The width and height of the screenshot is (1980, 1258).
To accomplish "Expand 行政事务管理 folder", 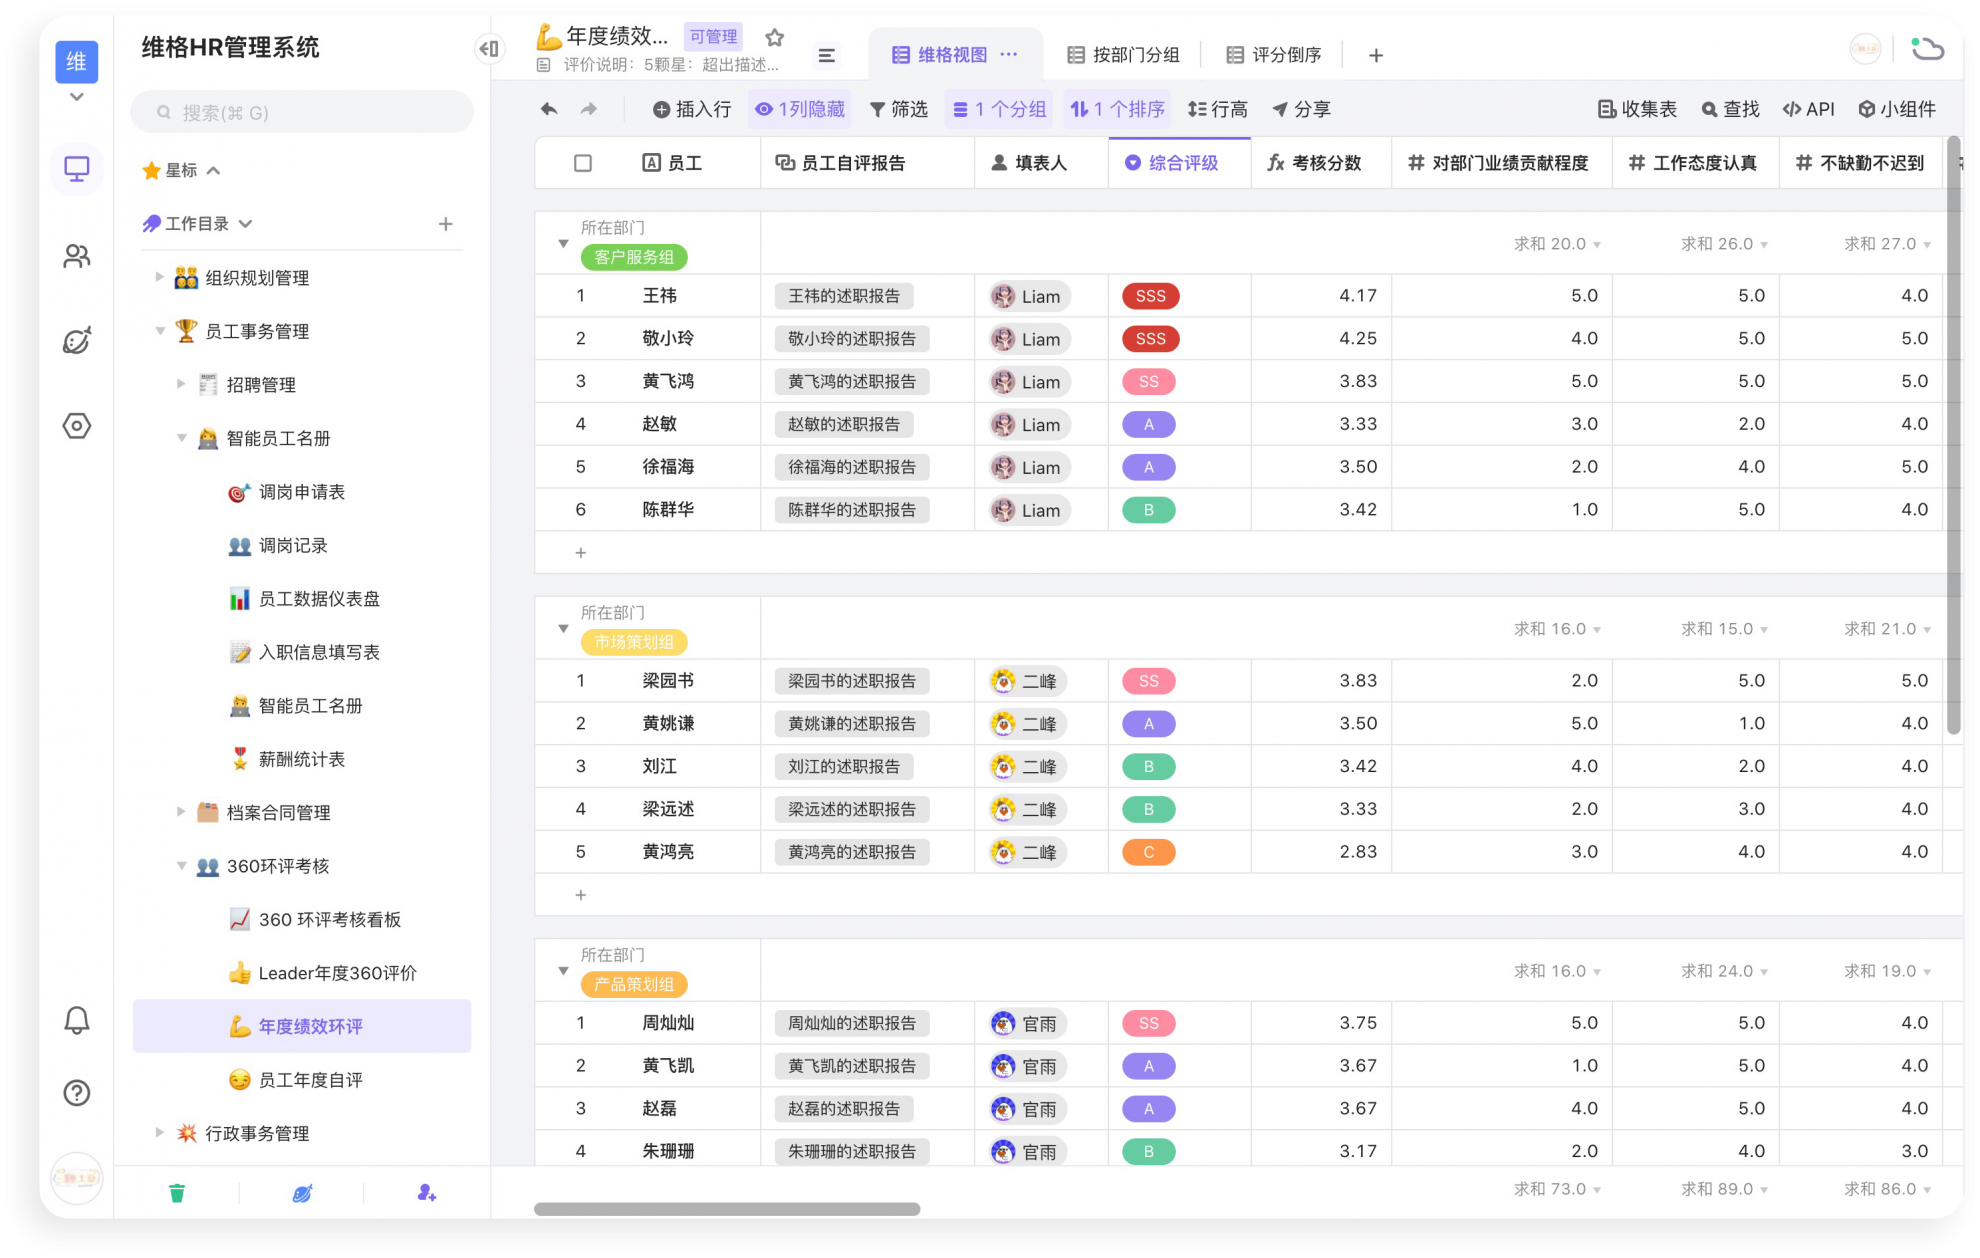I will pyautogui.click(x=159, y=1132).
